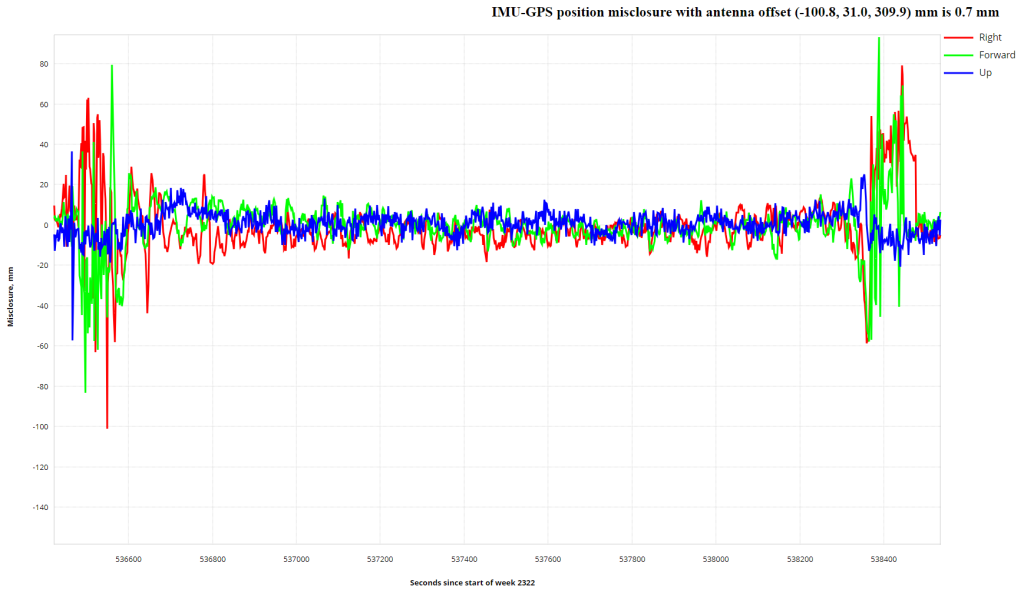
Task: Select the chart title about antenna offset
Action: click(745, 13)
